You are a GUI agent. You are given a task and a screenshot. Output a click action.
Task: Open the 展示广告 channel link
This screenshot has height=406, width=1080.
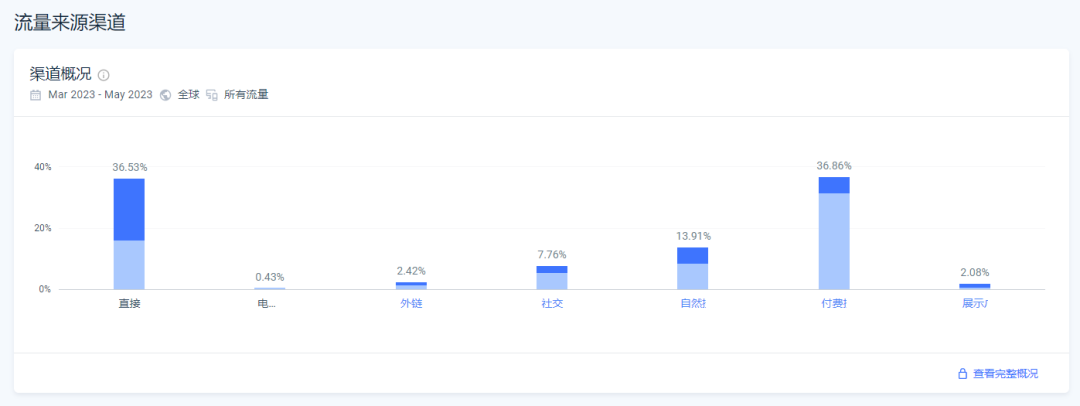click(x=974, y=304)
